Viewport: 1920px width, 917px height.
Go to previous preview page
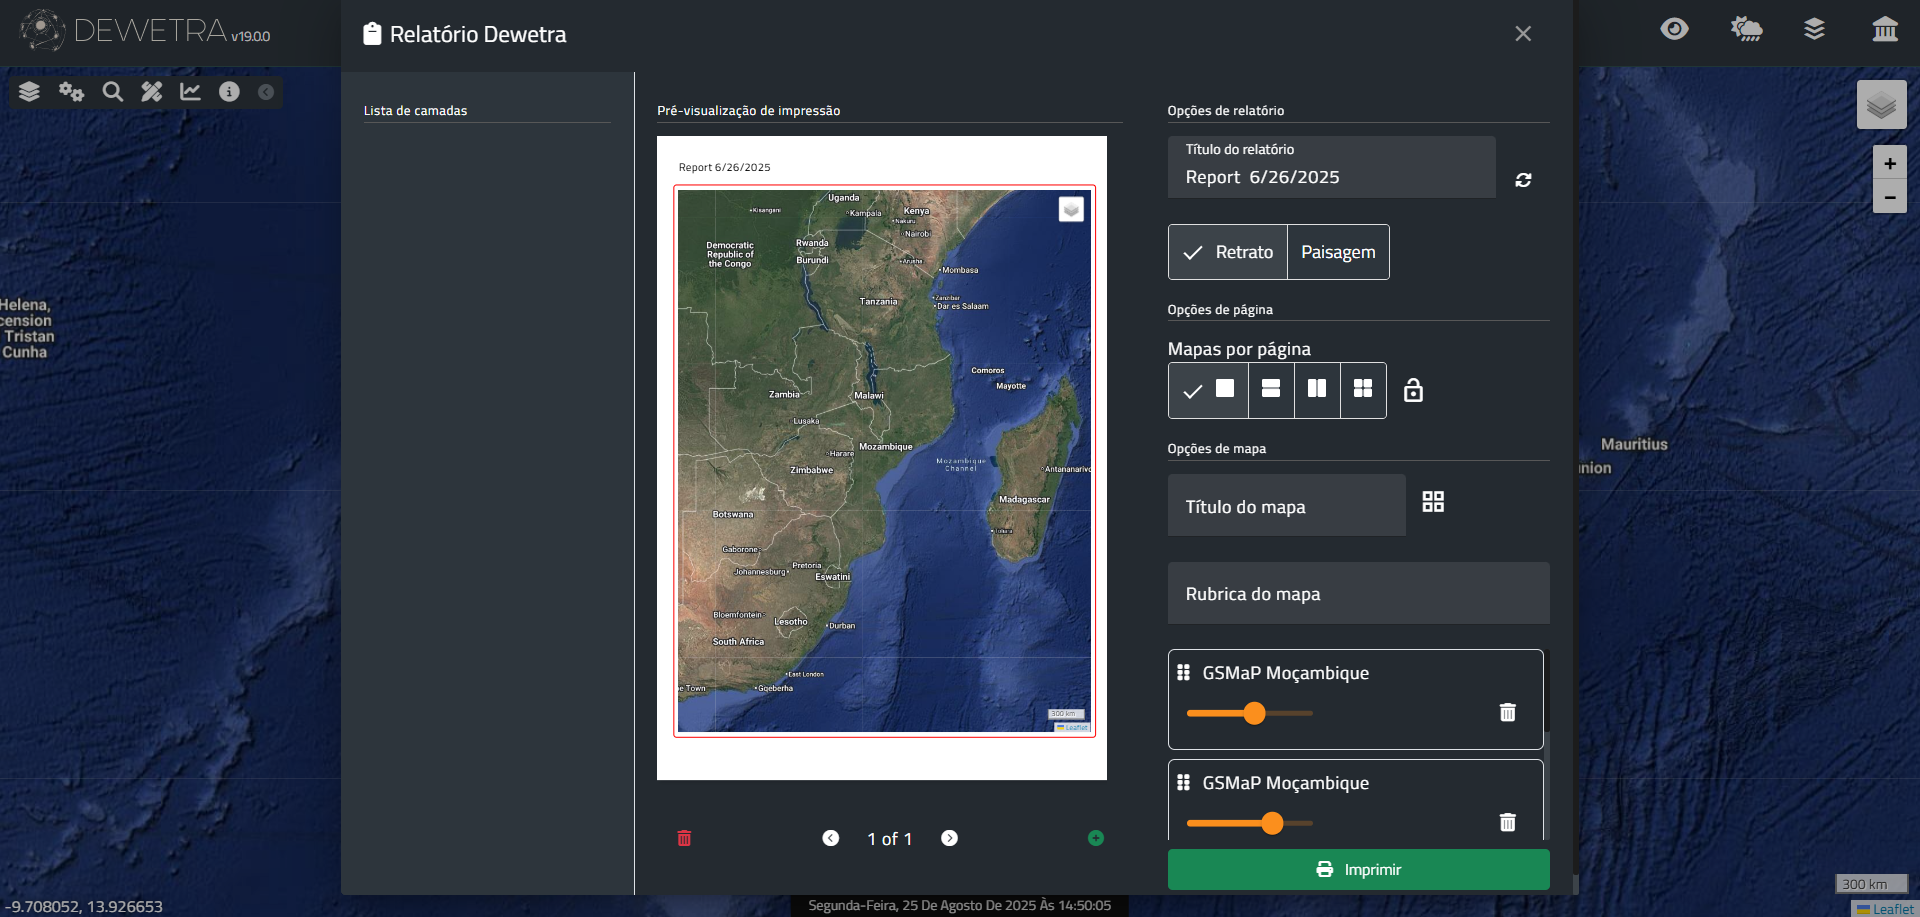(831, 838)
